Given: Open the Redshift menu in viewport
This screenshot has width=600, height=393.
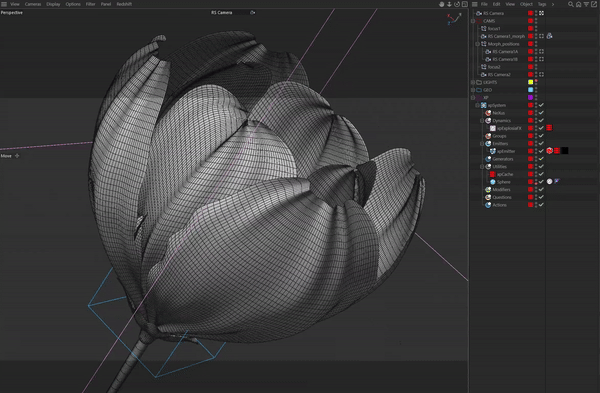Looking at the screenshot, I should click(124, 4).
